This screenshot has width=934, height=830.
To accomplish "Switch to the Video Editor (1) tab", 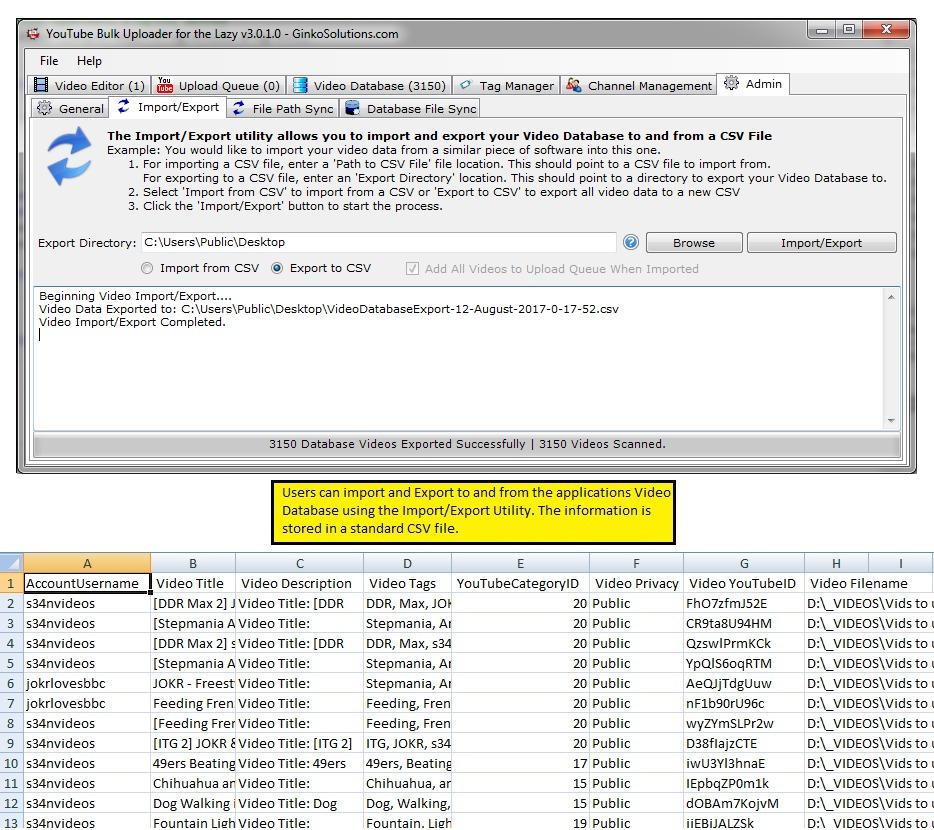I will tap(89, 85).
